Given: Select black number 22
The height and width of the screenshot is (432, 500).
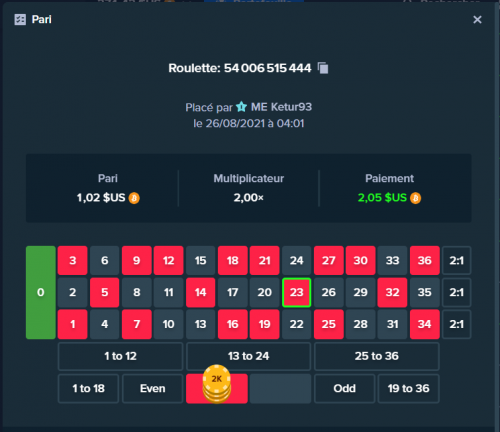Looking at the screenshot, I should point(296,324).
